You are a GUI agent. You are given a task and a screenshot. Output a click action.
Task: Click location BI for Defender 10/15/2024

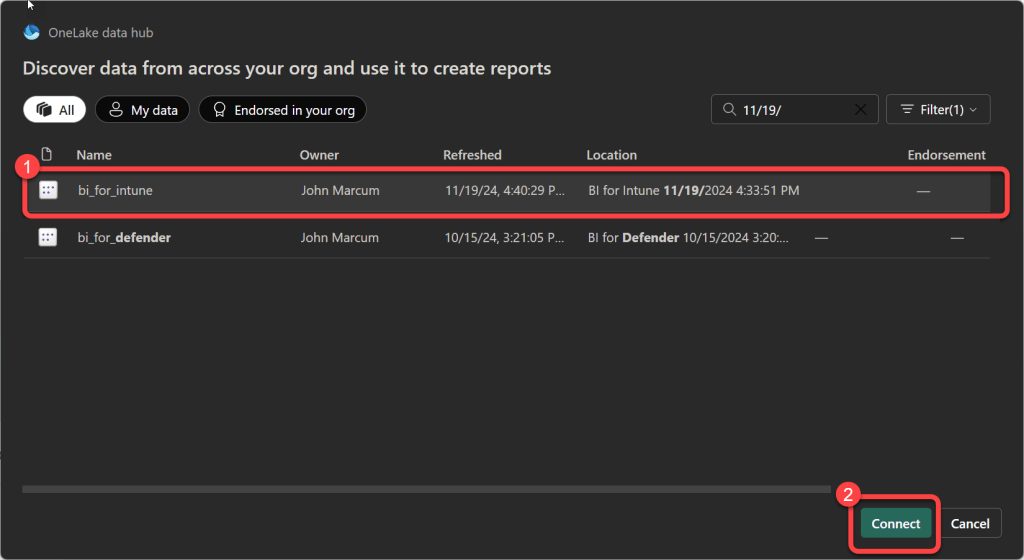[x=688, y=237]
